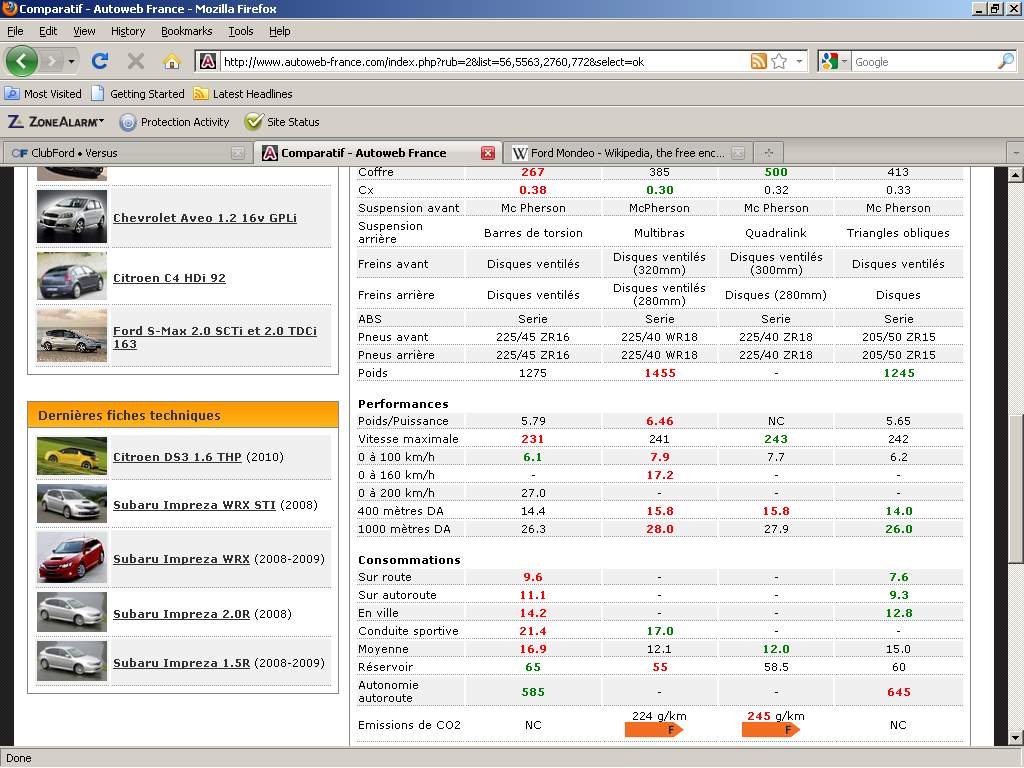Click the RSS feed icon in address bar
The width and height of the screenshot is (1024, 768).
tap(759, 61)
